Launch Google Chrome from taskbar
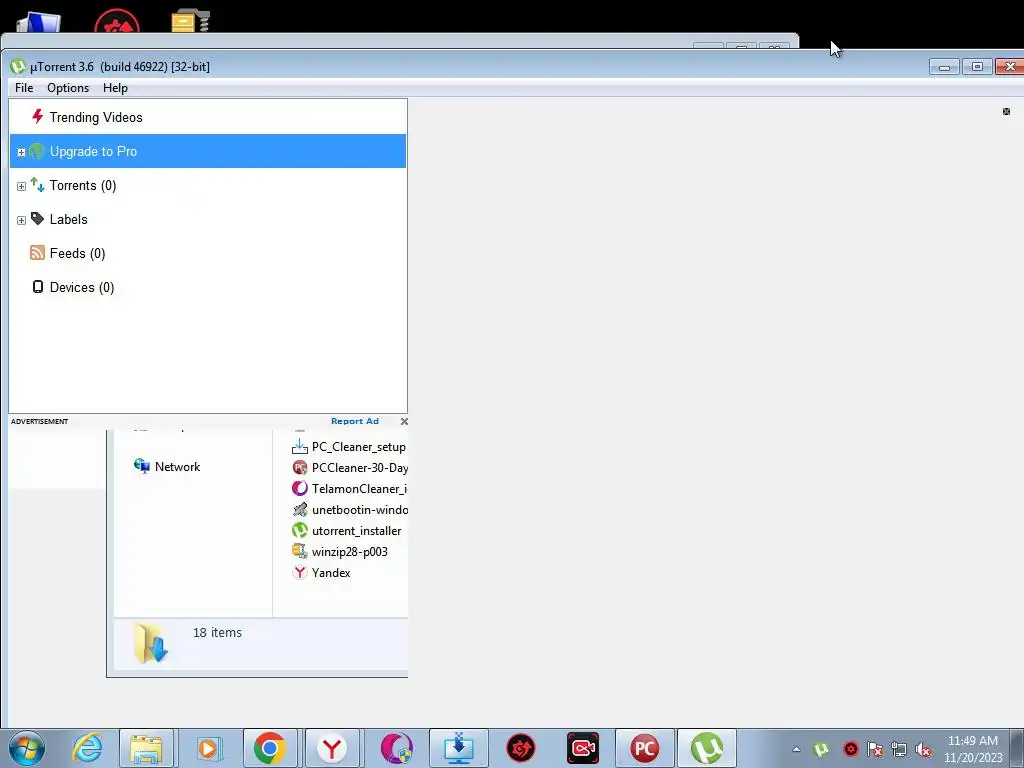The width and height of the screenshot is (1024, 768). tap(270, 748)
